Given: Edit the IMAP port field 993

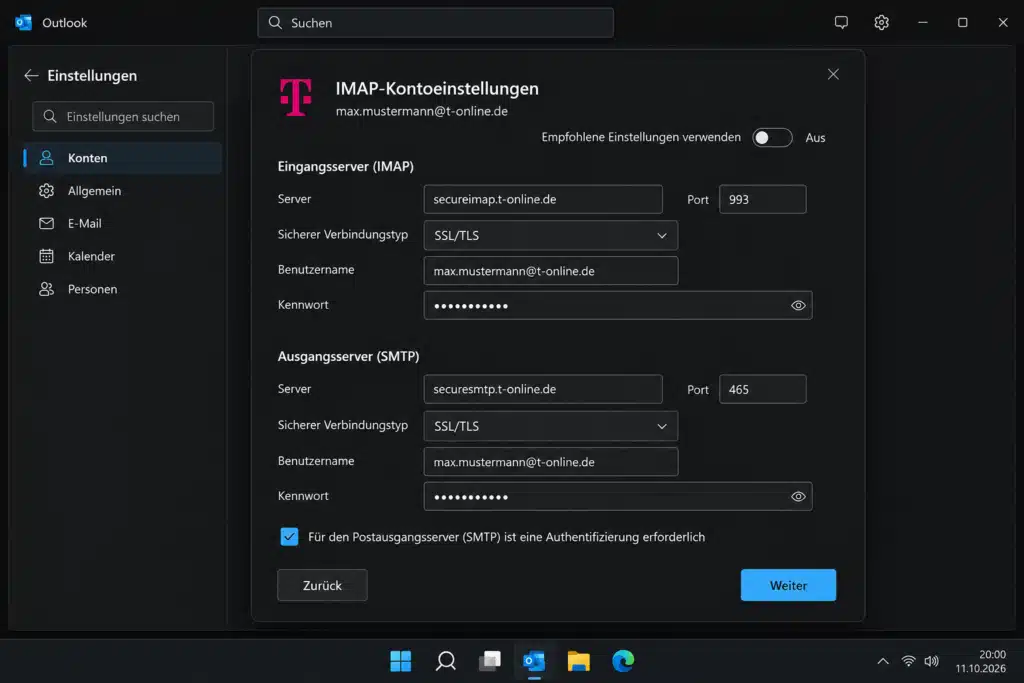Looking at the screenshot, I should click(762, 199).
